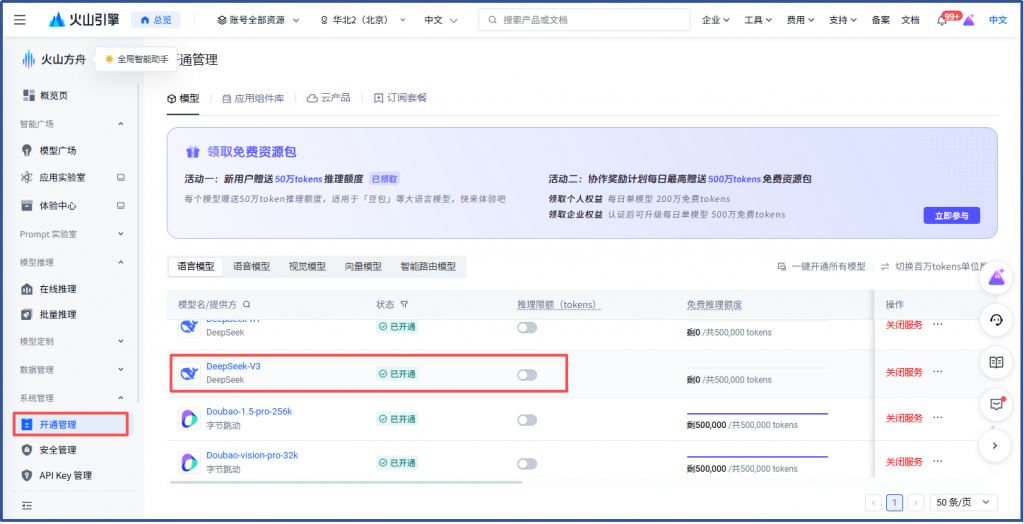Click the search icon beside 模型名/提供方
Screen dimensions: 1024x524
(247, 304)
